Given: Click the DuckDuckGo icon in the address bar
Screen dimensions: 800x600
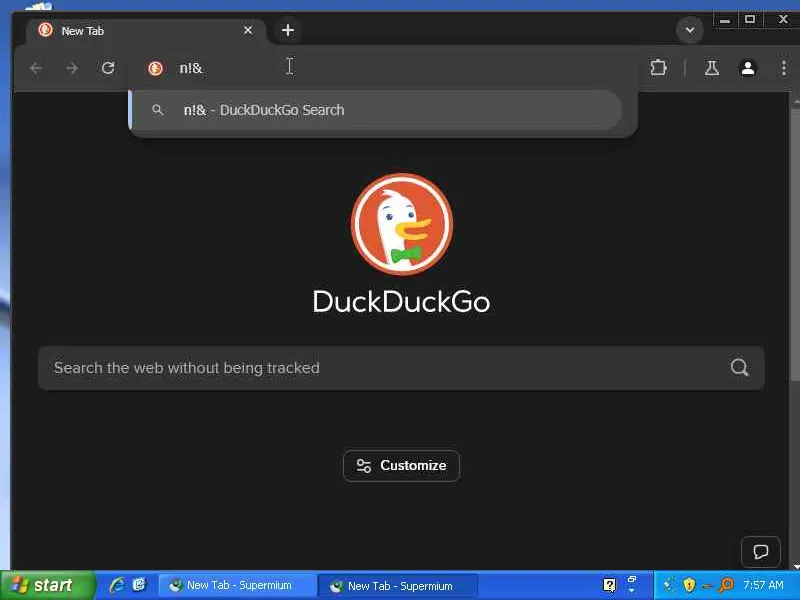Looking at the screenshot, I should [156, 68].
